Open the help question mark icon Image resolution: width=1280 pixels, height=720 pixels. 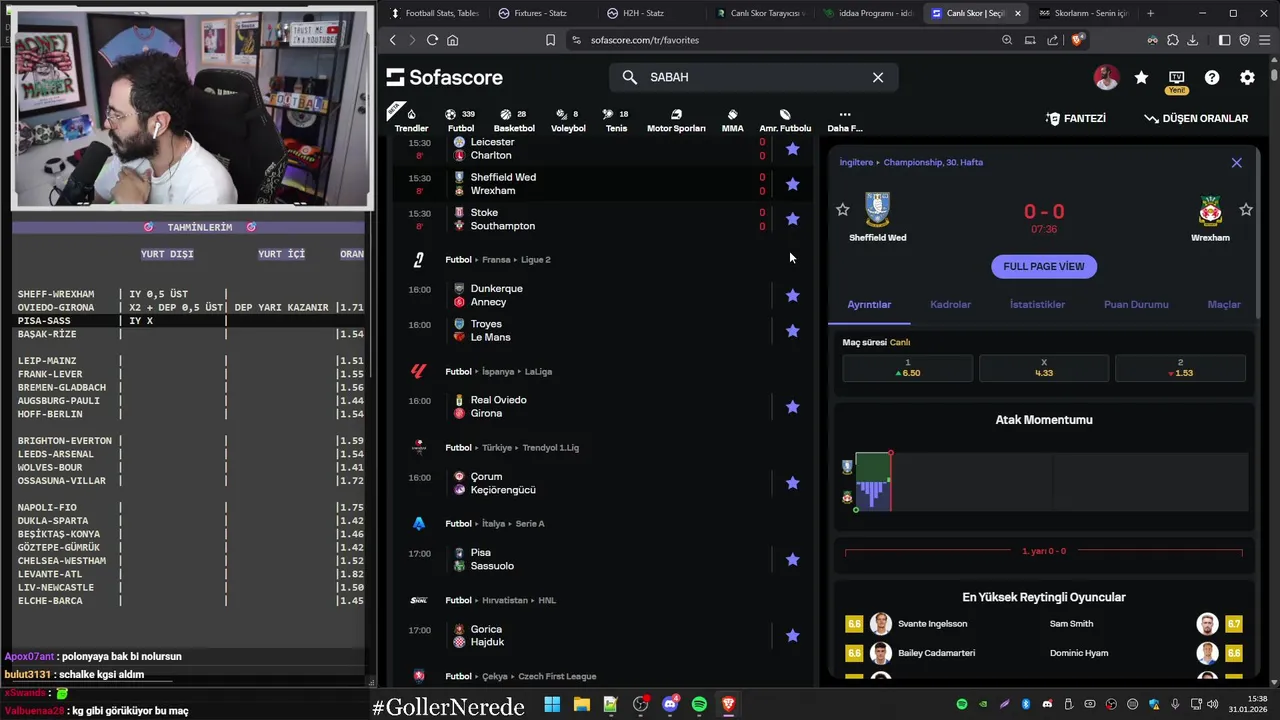(1212, 77)
